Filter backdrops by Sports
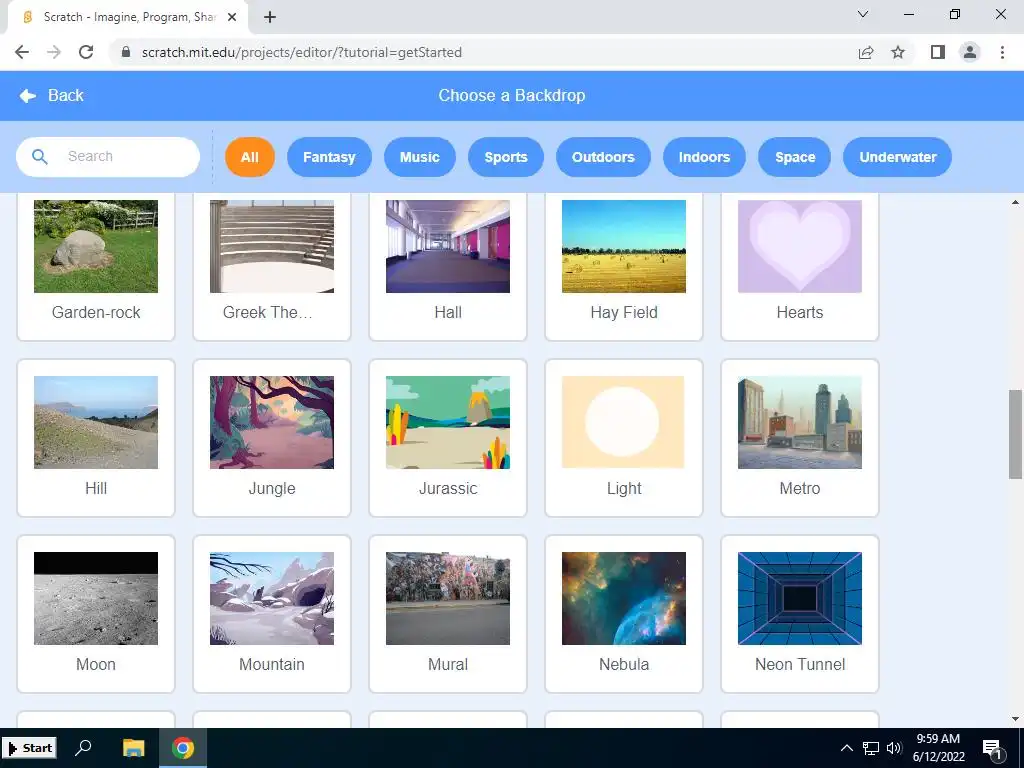Image resolution: width=1024 pixels, height=768 pixels. click(505, 157)
